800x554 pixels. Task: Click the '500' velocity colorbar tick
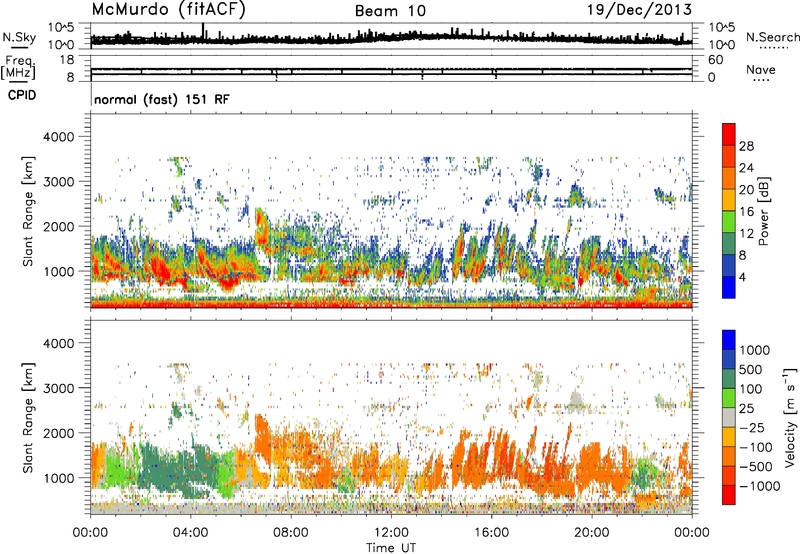(x=751, y=369)
